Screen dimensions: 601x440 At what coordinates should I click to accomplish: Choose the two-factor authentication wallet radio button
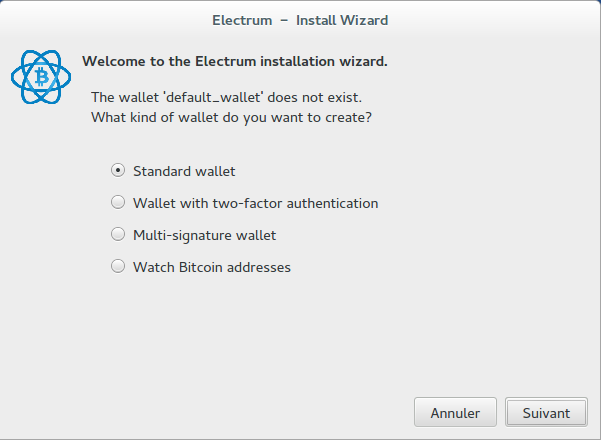click(118, 203)
